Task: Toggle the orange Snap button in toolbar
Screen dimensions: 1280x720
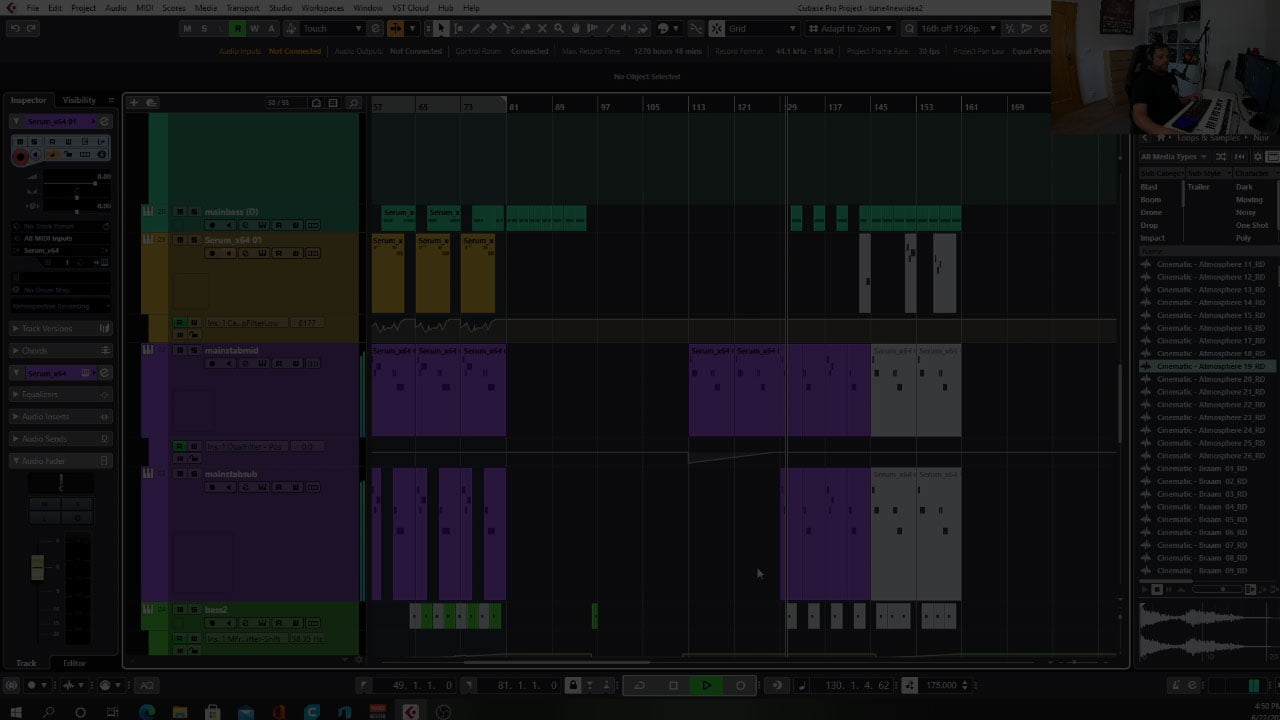Action: pos(395,28)
